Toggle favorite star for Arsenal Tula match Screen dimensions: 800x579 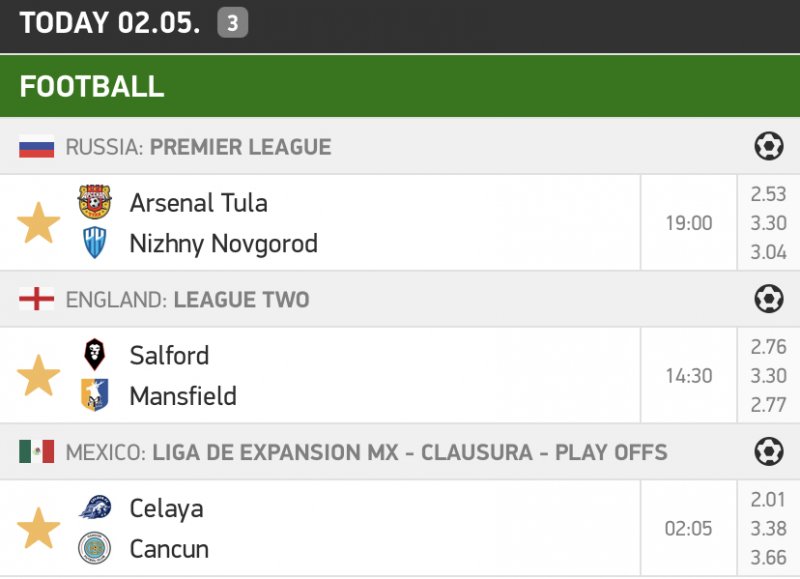point(39,223)
